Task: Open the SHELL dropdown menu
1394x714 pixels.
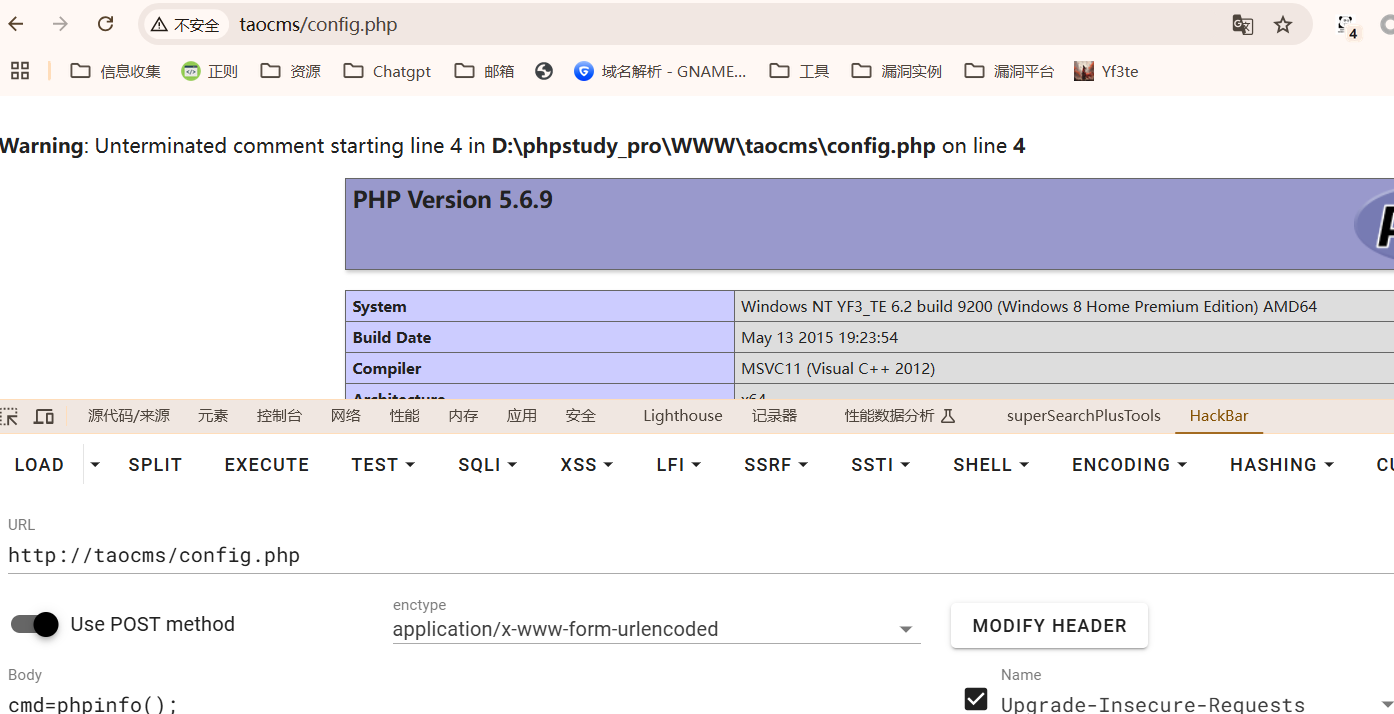Action: [991, 465]
